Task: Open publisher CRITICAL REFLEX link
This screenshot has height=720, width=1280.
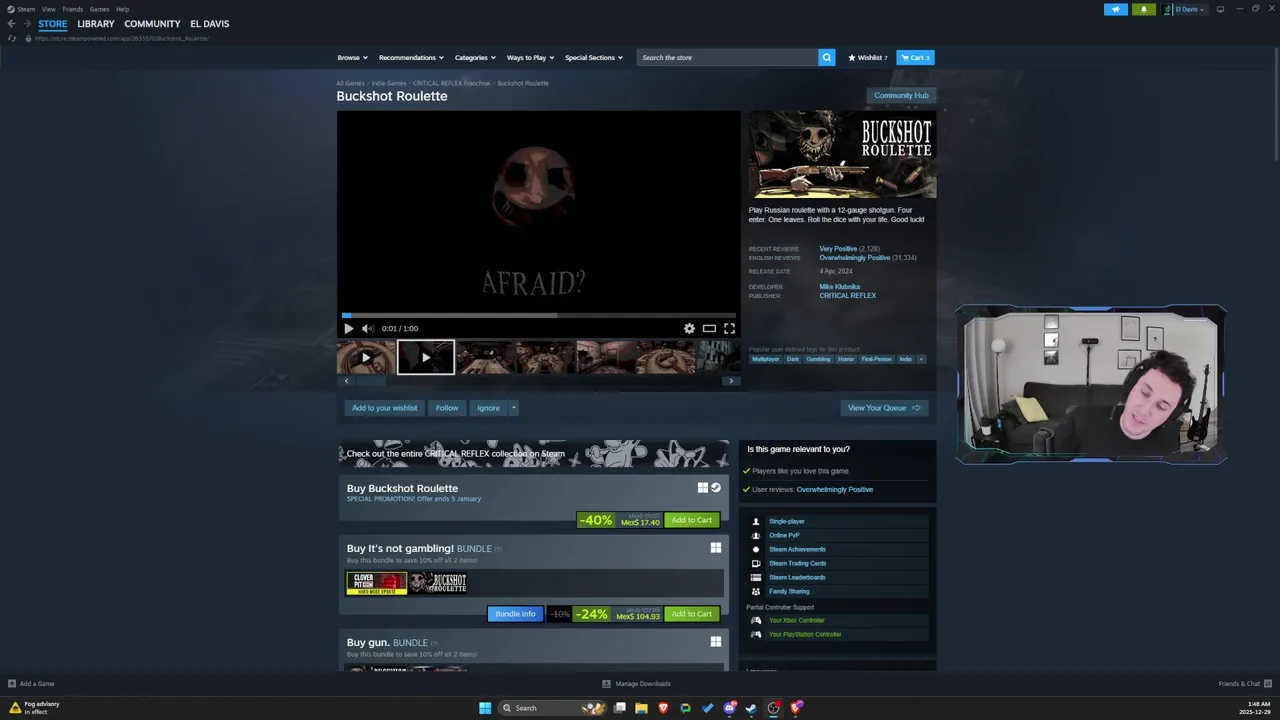Action: pos(847,296)
